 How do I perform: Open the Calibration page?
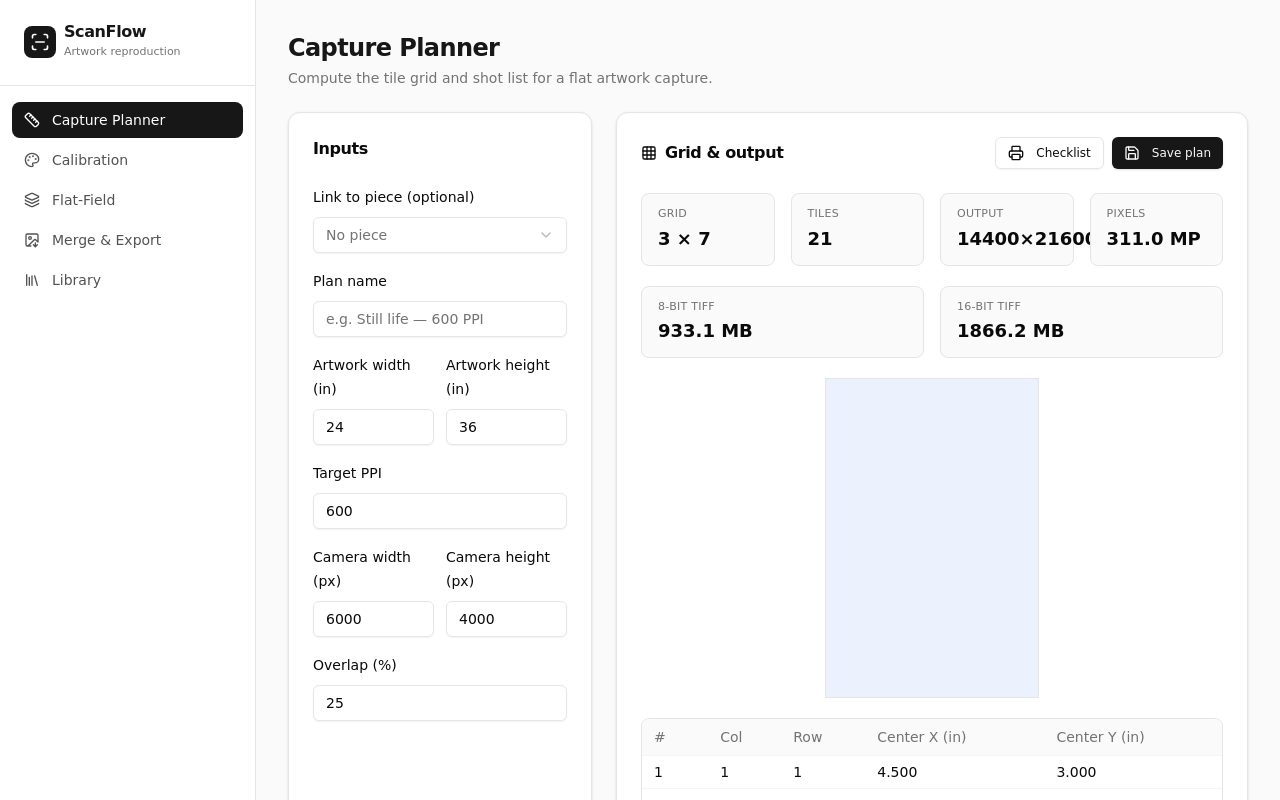pos(127,160)
